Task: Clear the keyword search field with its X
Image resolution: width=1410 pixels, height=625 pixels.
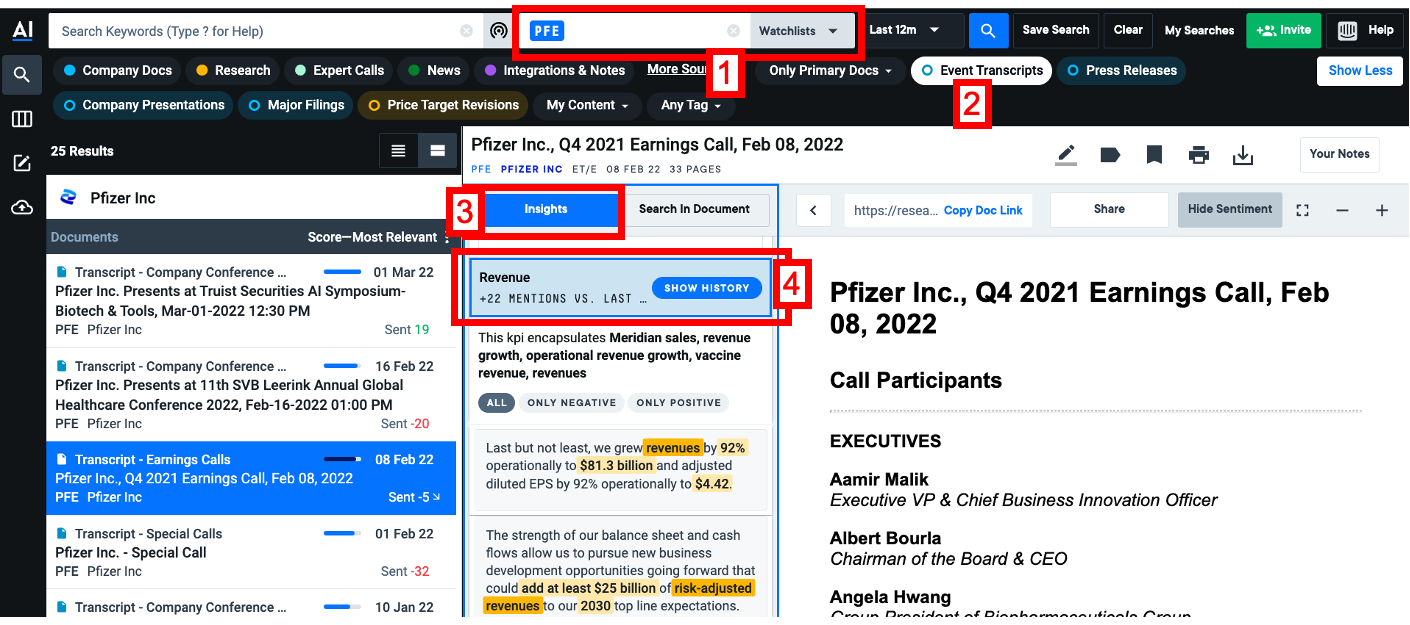Action: pyautogui.click(x=466, y=31)
